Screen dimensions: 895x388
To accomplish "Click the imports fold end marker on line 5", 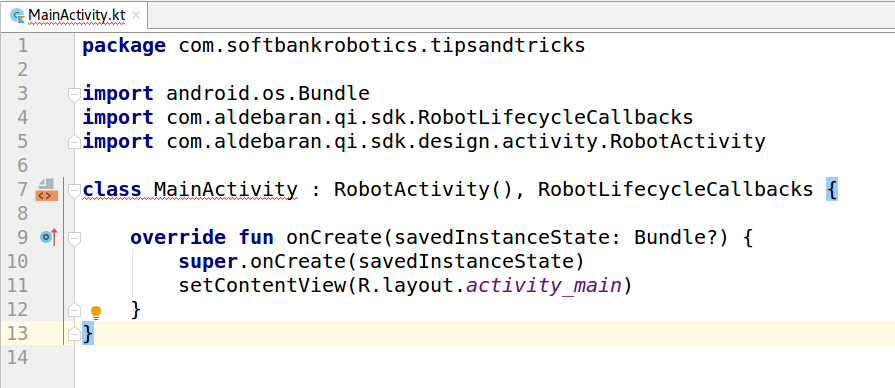I will click(x=74, y=142).
